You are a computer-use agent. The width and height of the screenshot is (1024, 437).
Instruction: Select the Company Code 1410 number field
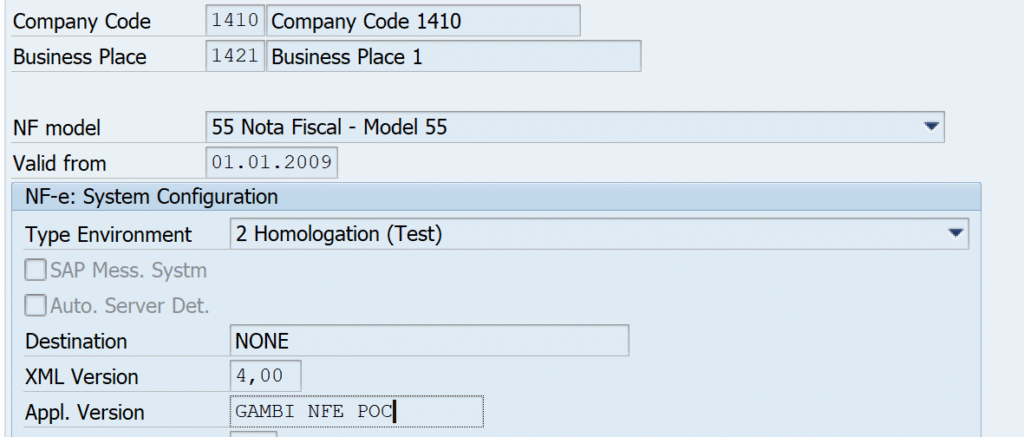[x=235, y=21]
